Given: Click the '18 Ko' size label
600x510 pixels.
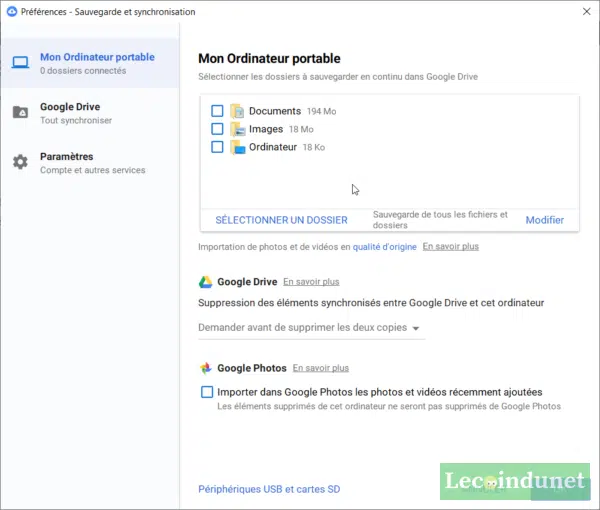Looking at the screenshot, I should [314, 147].
